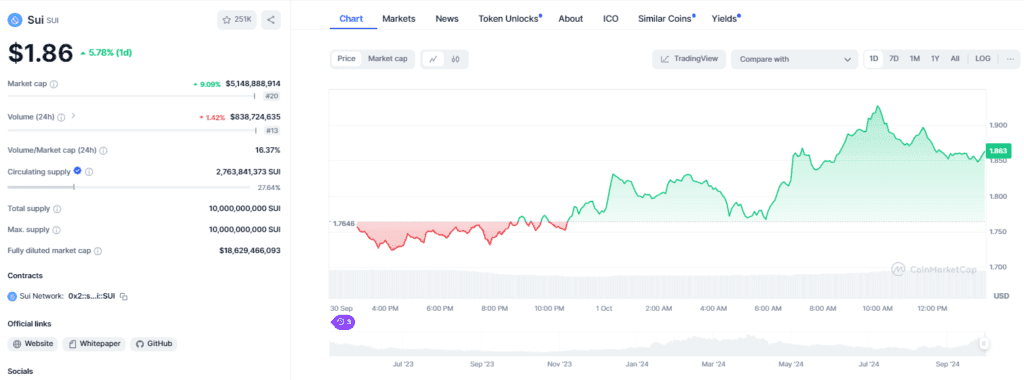
Task: Click the 5.78% (1d) price change
Action: [x=110, y=52]
